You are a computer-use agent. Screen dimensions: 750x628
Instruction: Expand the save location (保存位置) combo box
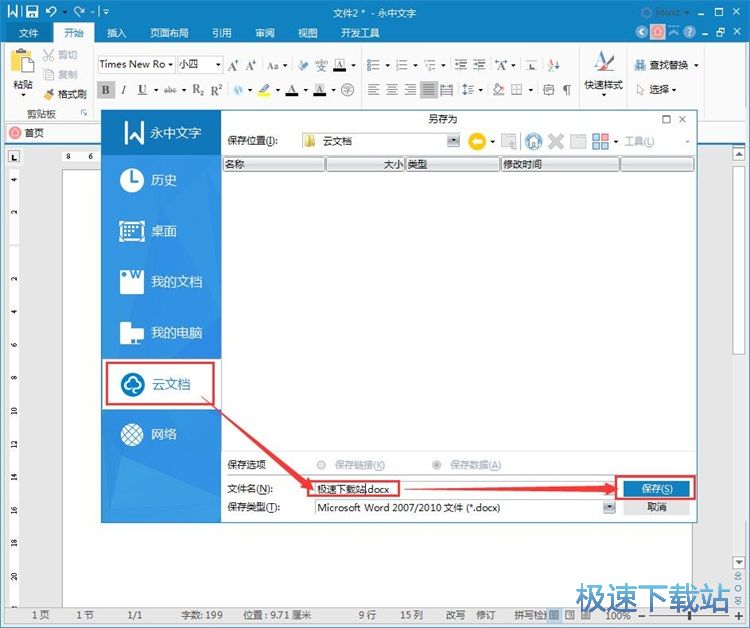(x=452, y=141)
